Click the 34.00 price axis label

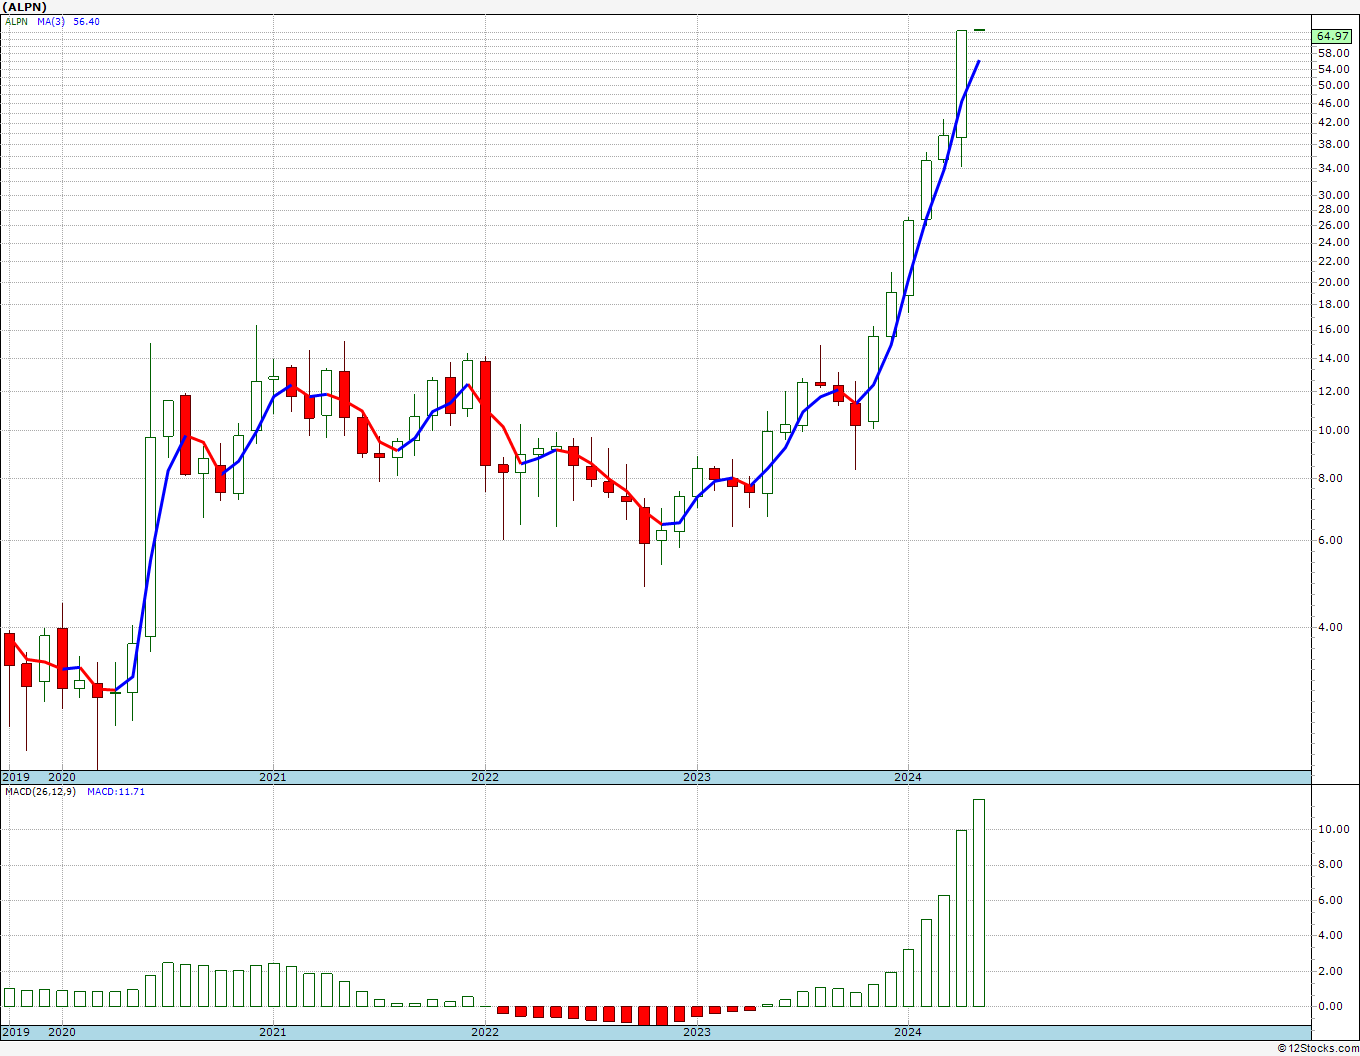point(1334,168)
